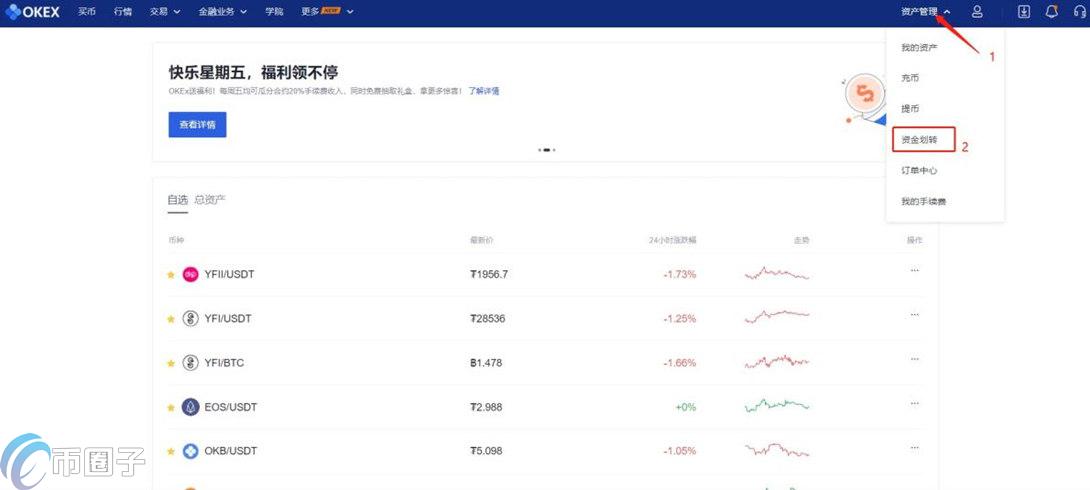Expand the 金融业务 dropdown menu
This screenshot has width=1090, height=490.
click(x=222, y=12)
